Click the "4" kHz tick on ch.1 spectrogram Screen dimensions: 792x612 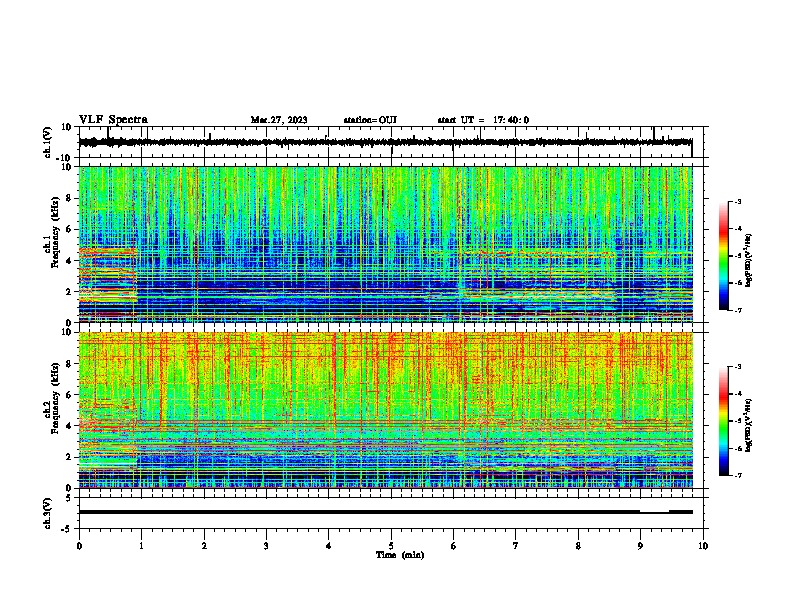pos(69,261)
